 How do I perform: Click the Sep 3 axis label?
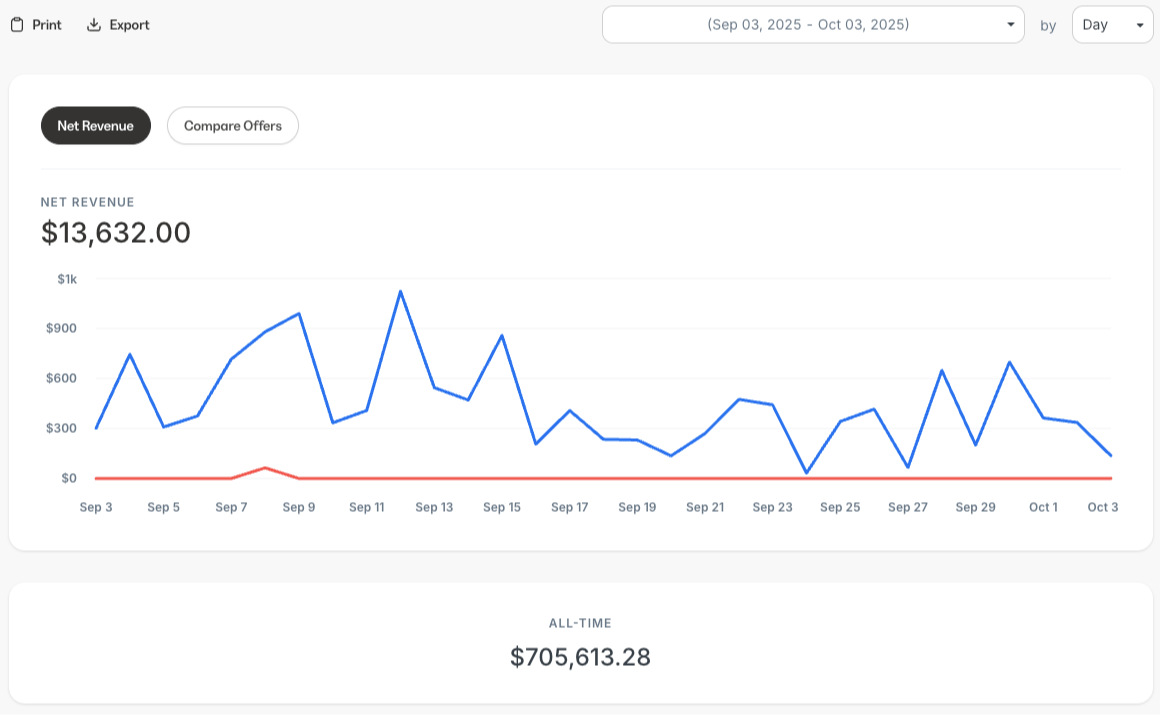(x=96, y=507)
